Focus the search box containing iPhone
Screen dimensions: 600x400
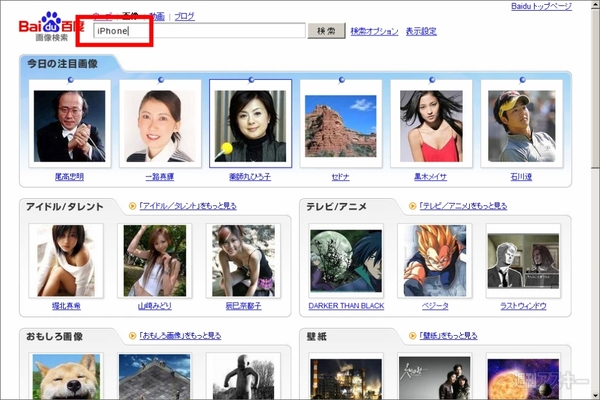point(199,31)
